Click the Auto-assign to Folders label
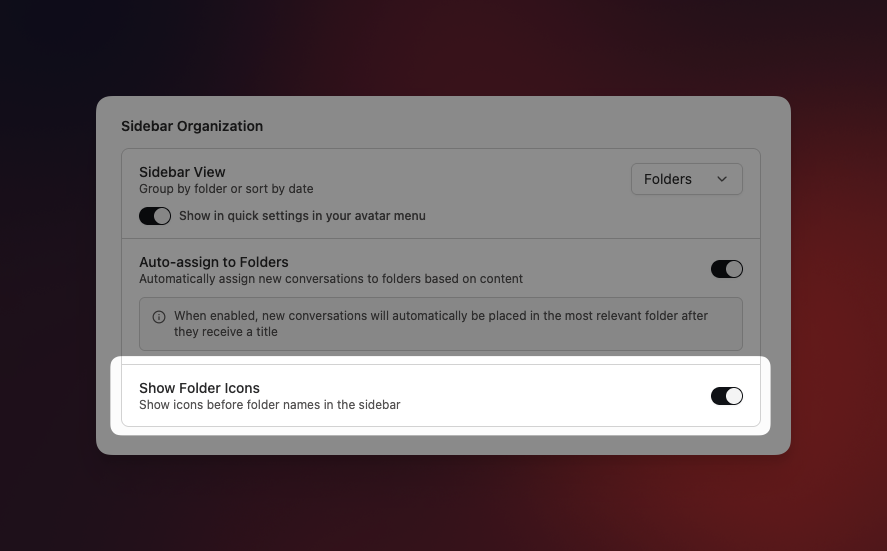The height and width of the screenshot is (551, 887). (214, 262)
